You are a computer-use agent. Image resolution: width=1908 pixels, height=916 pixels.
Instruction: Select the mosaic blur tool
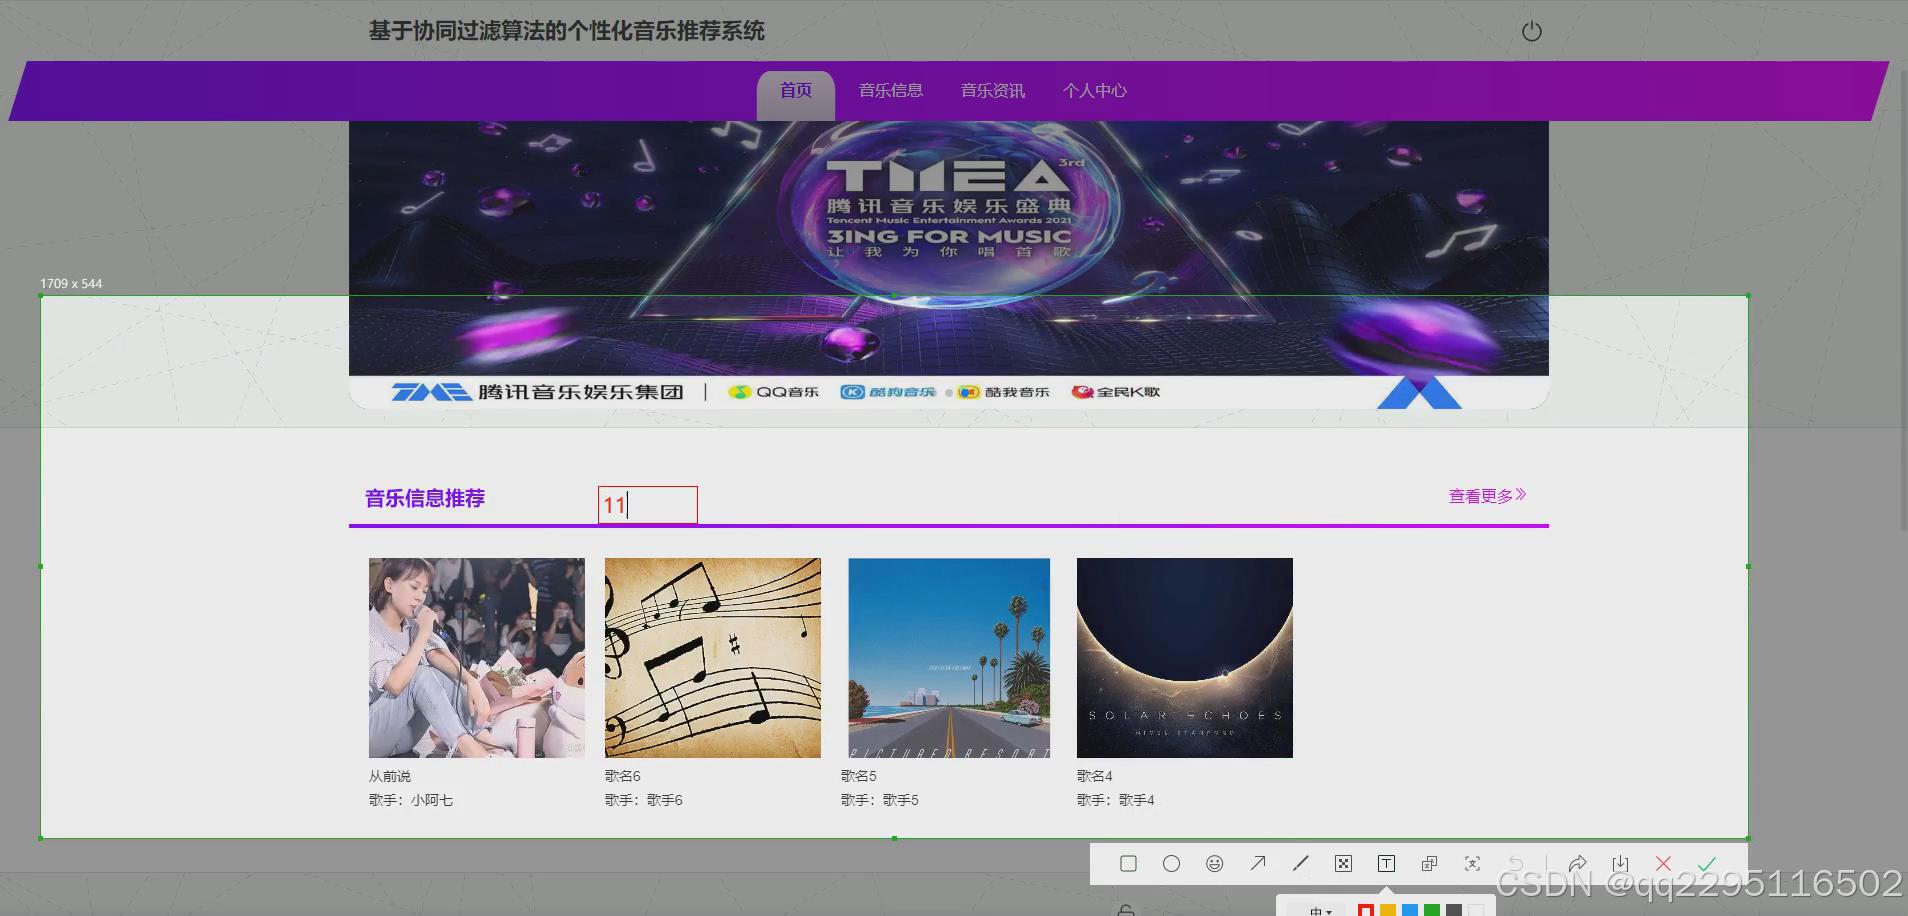1343,863
